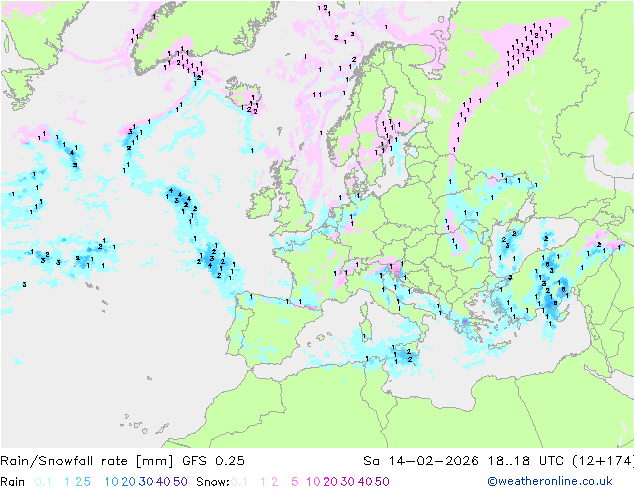Select the Rain legend value 50
Screen dimensions: 634x490
[180, 482]
